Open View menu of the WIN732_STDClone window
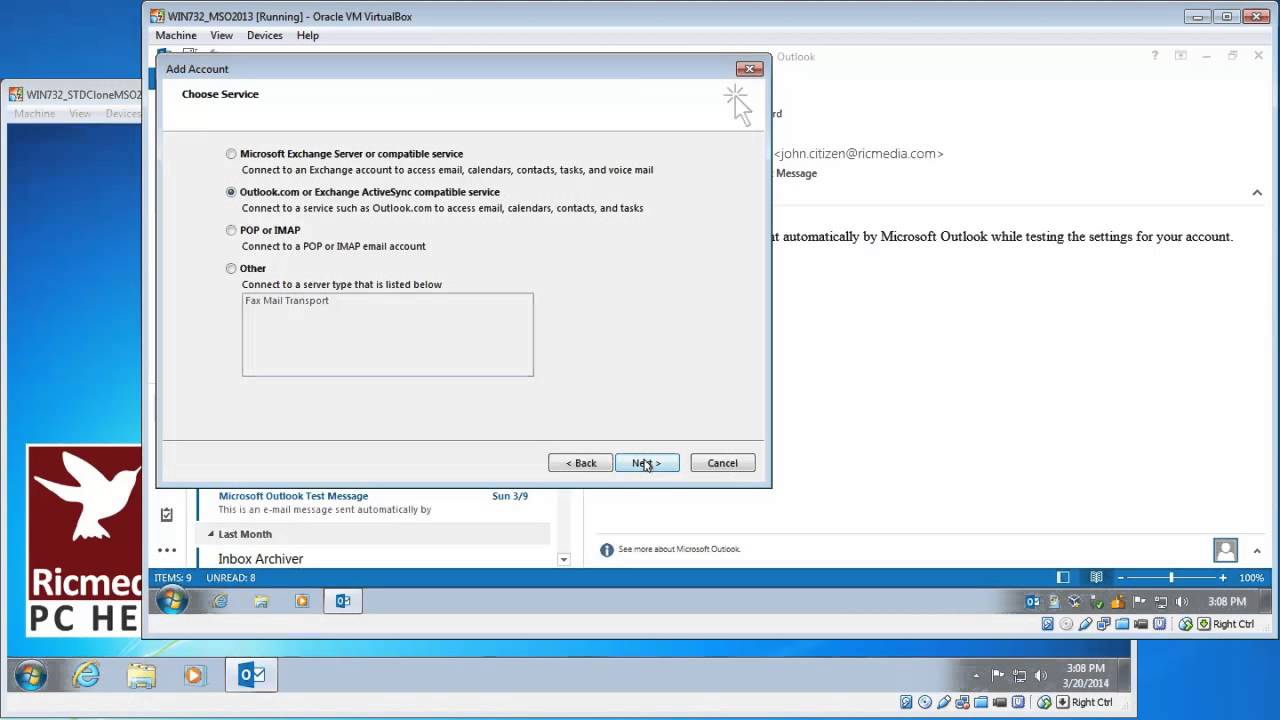 pyautogui.click(x=80, y=114)
